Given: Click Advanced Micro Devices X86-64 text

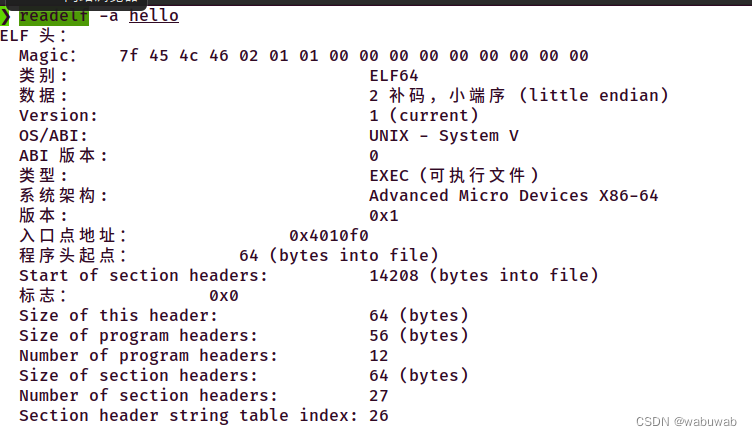Looking at the screenshot, I should coord(514,196).
